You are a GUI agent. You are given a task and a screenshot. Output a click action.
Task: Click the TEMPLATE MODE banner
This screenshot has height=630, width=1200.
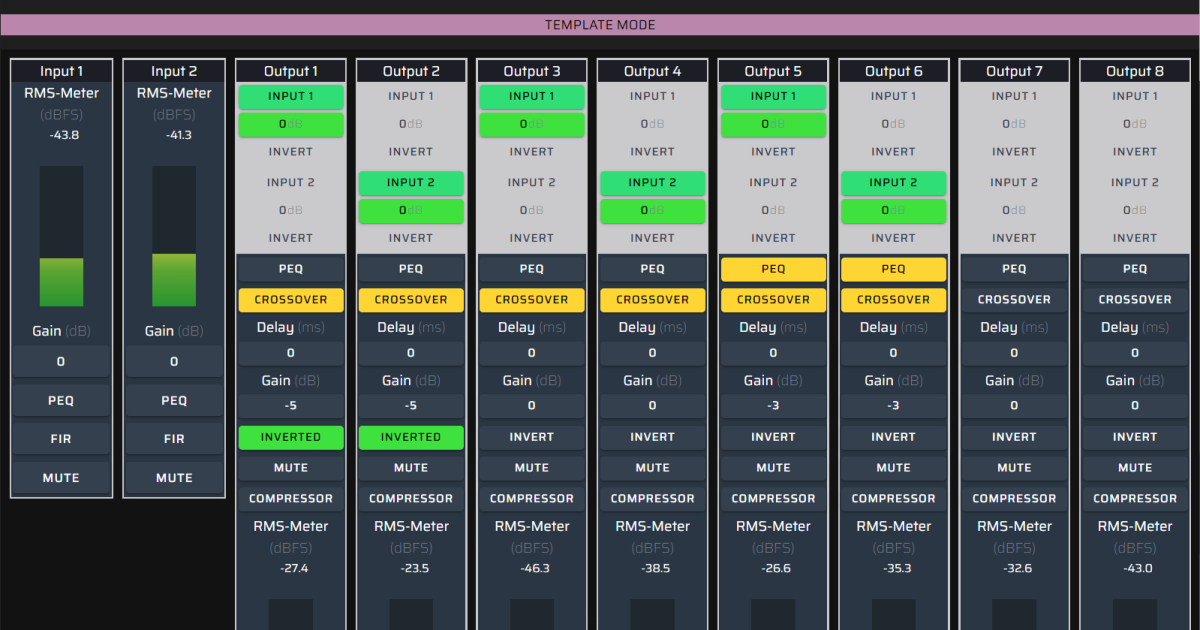pos(600,25)
